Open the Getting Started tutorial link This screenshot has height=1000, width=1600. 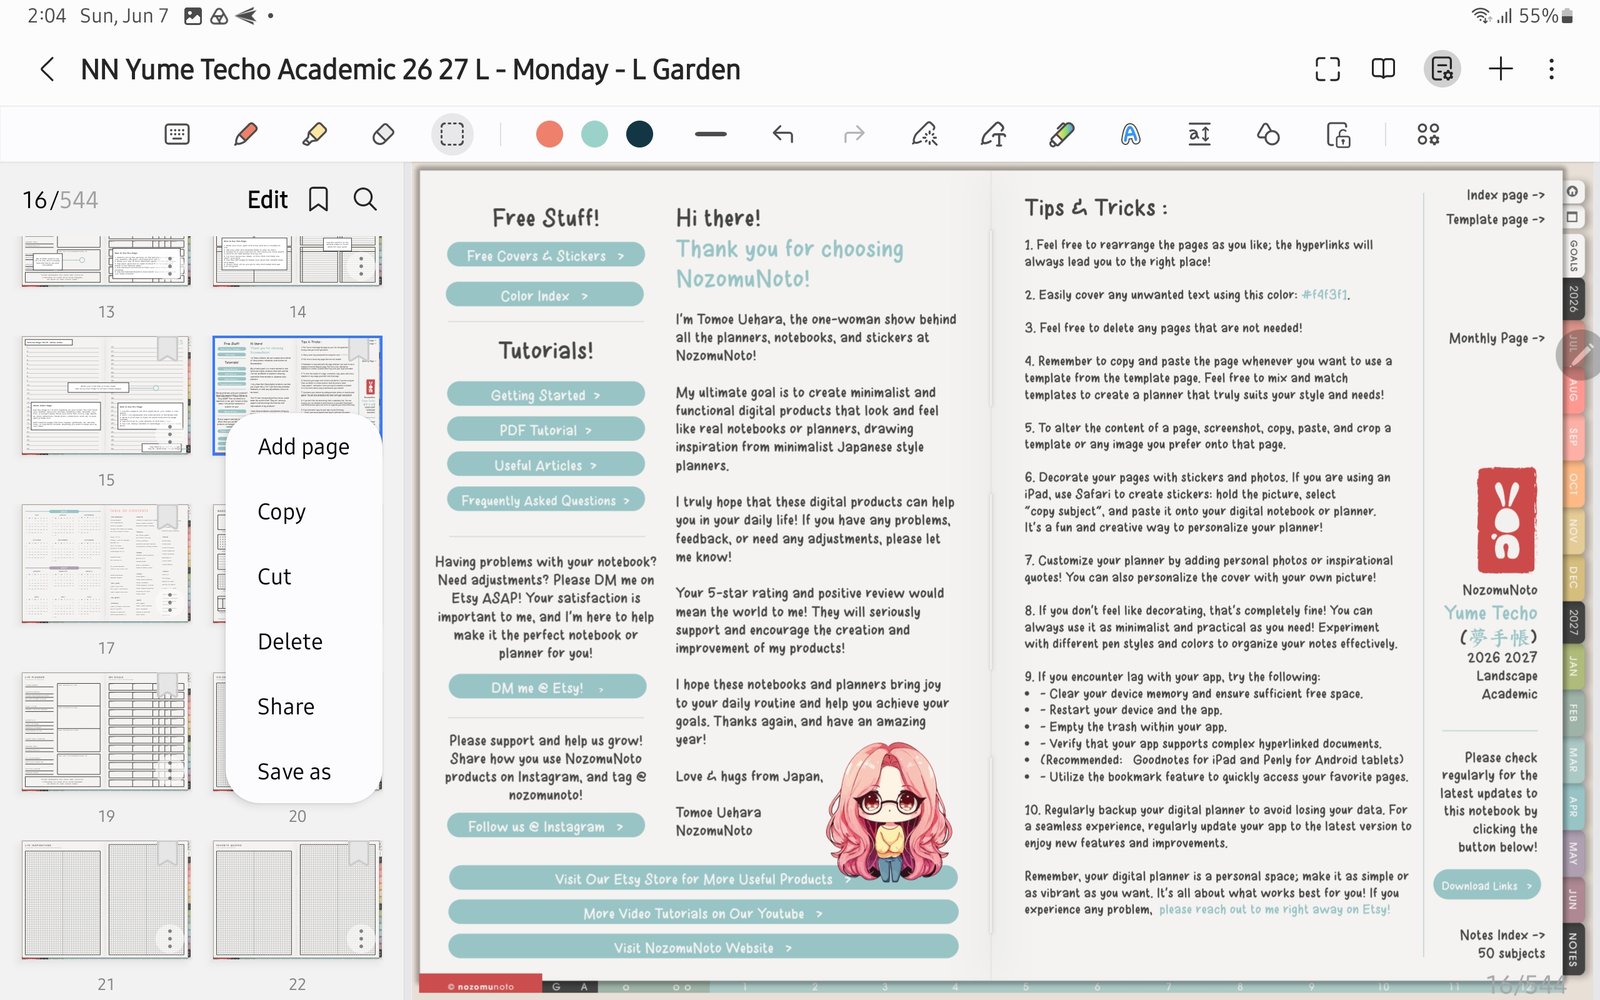pos(546,395)
